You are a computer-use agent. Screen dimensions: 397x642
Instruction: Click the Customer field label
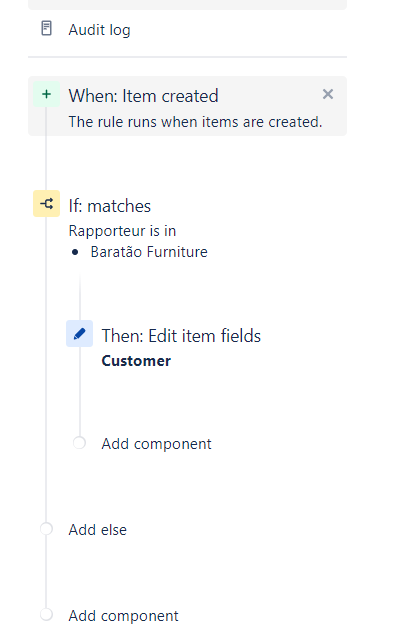[136, 361]
